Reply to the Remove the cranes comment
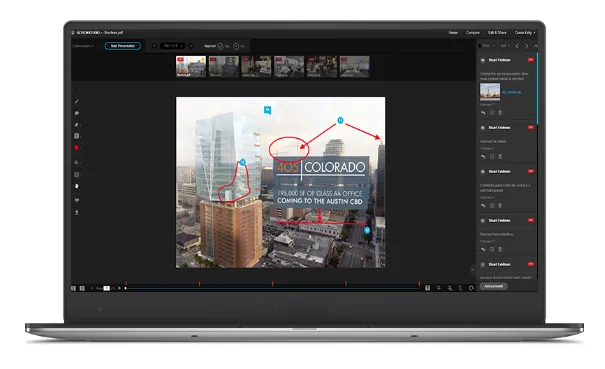Screen dimensions: 605x369 click(x=483, y=157)
